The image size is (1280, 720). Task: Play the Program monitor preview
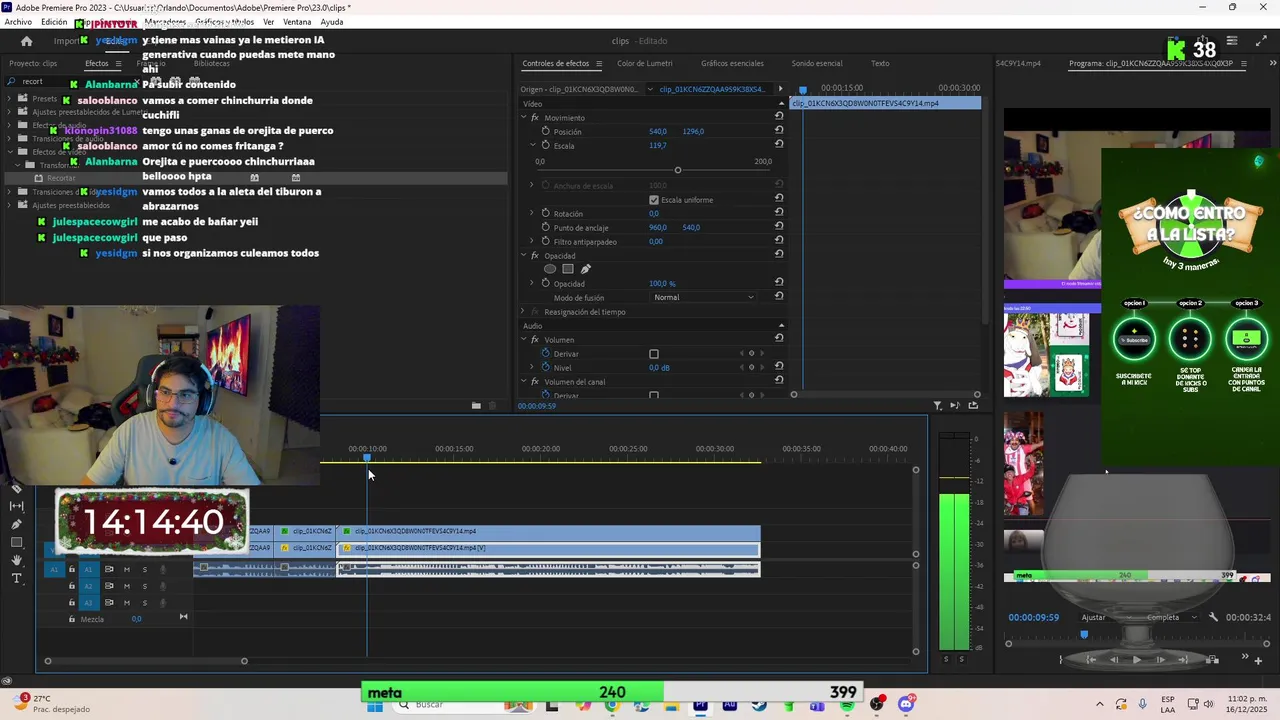1136,660
